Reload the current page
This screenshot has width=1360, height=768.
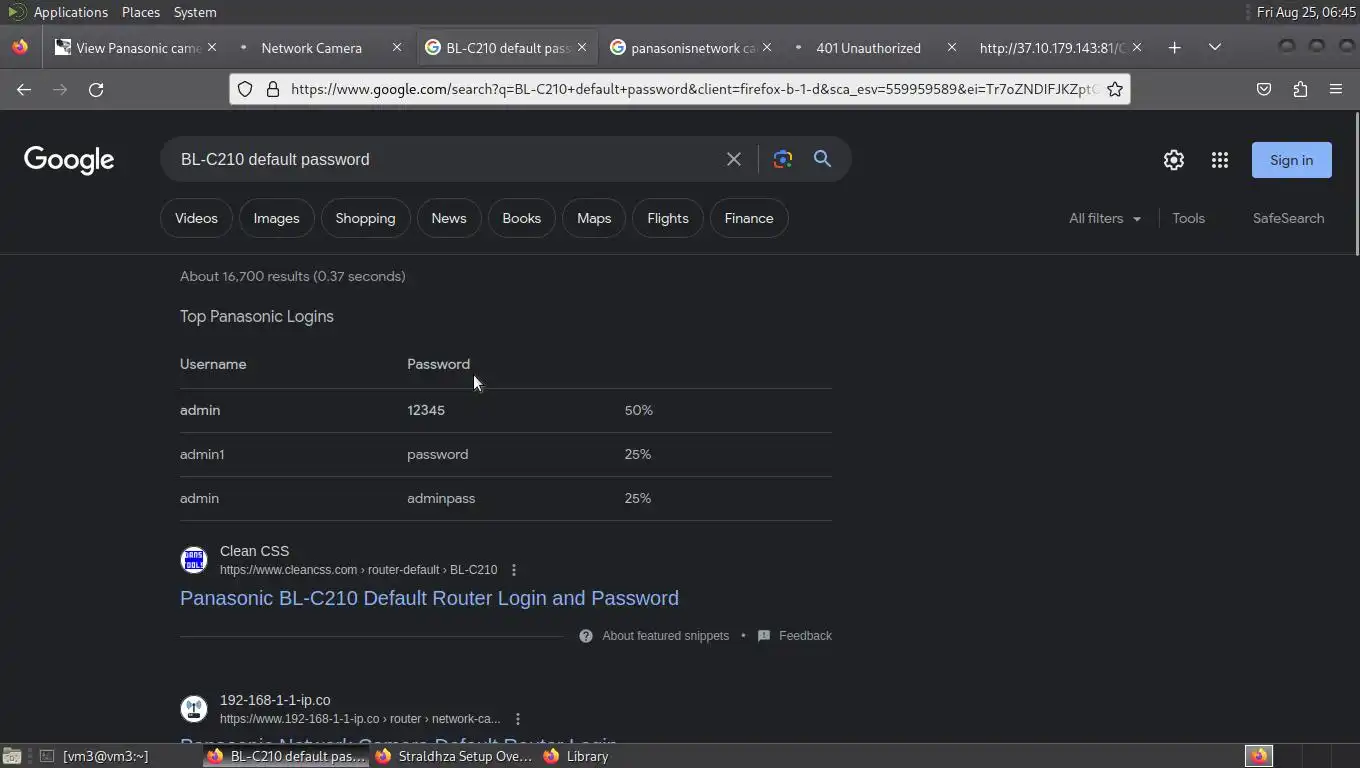click(x=96, y=89)
